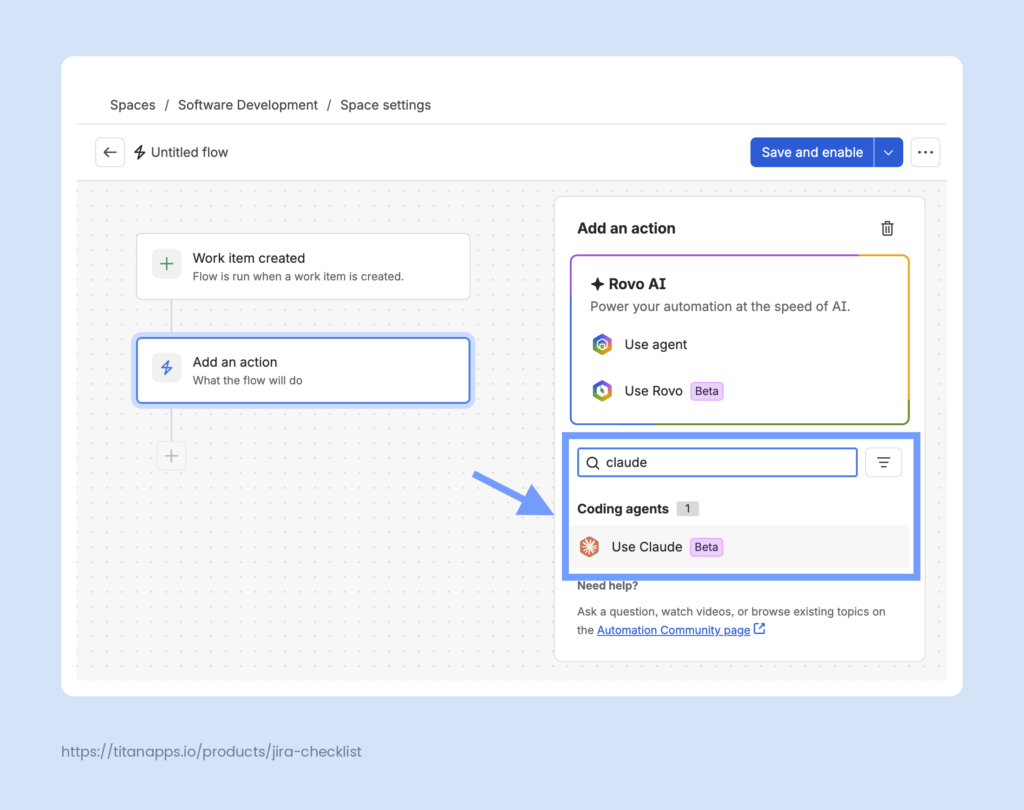Click the search field containing claude
The image size is (1024, 810).
(717, 462)
